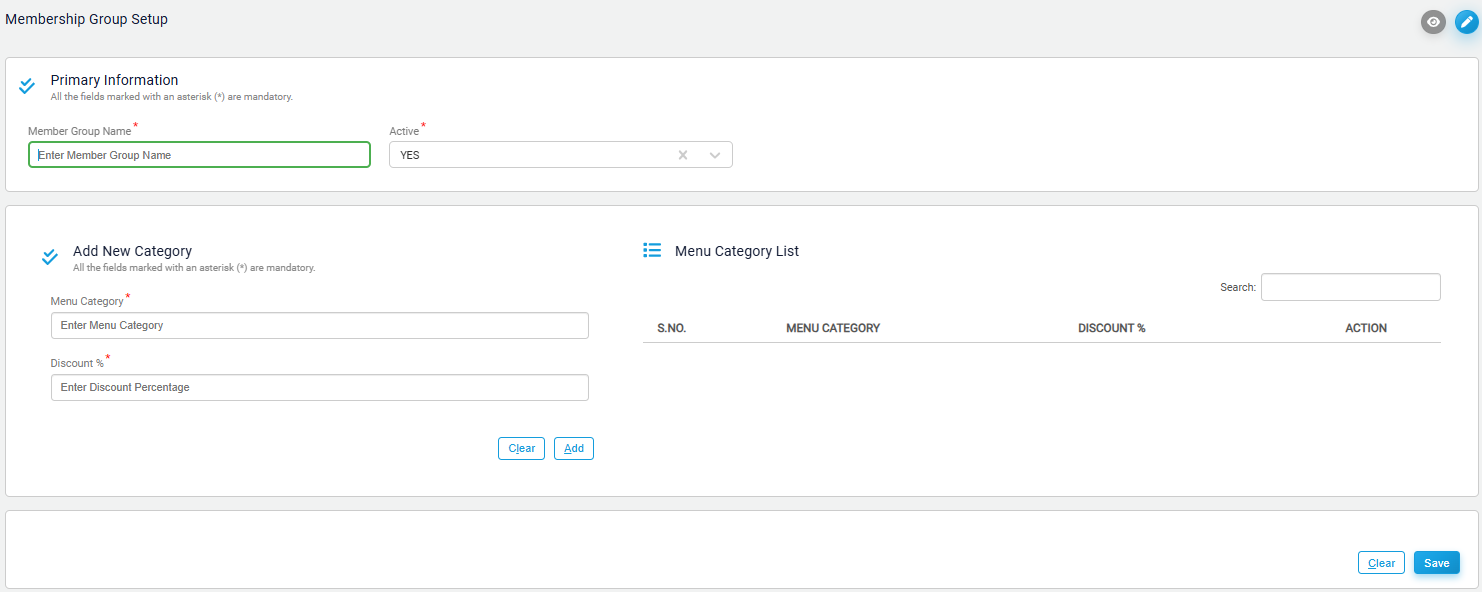Click the Primary Information heading
This screenshot has width=1482, height=592.
click(114, 80)
